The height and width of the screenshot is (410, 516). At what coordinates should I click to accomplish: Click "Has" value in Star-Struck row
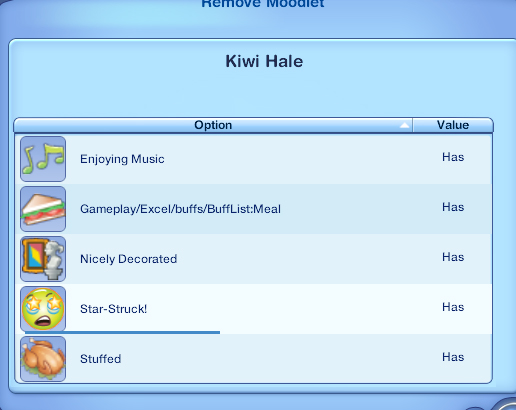coord(453,307)
